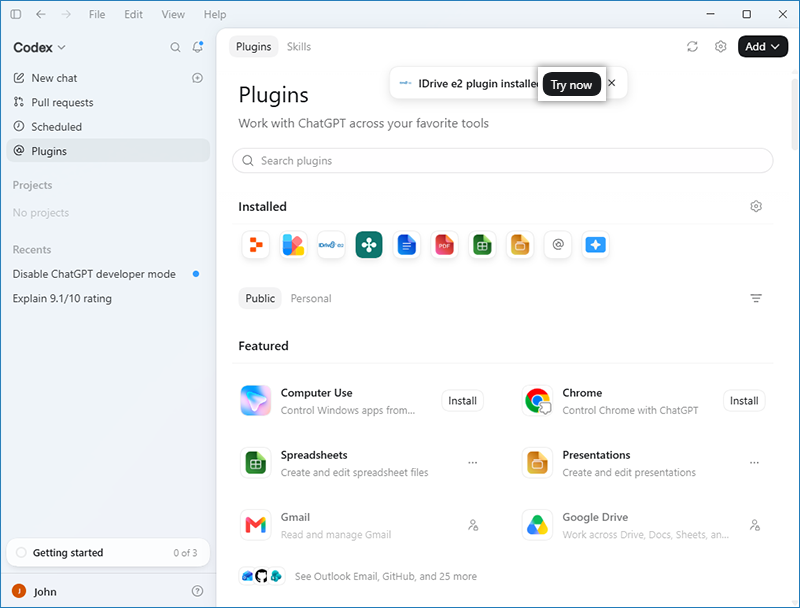Open the colorful shapes installed plugin icon
This screenshot has width=800, height=608.
pyautogui.click(x=293, y=245)
